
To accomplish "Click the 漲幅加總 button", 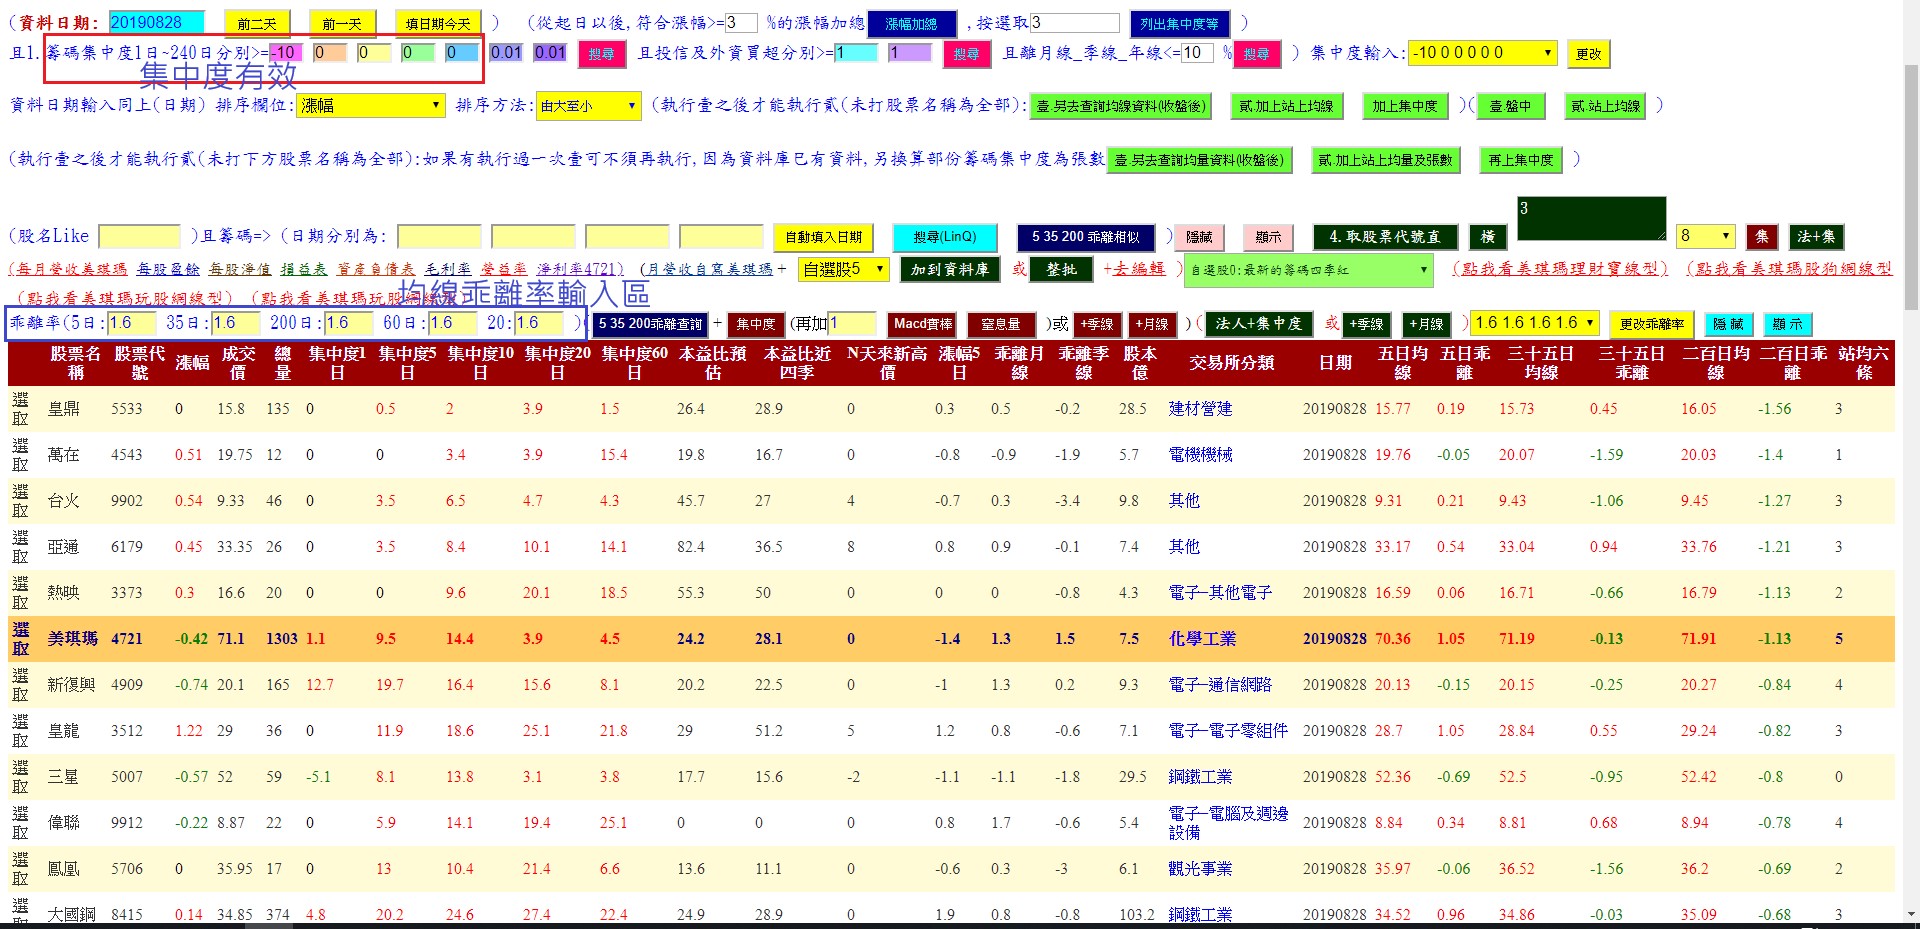I will pyautogui.click(x=911, y=23).
